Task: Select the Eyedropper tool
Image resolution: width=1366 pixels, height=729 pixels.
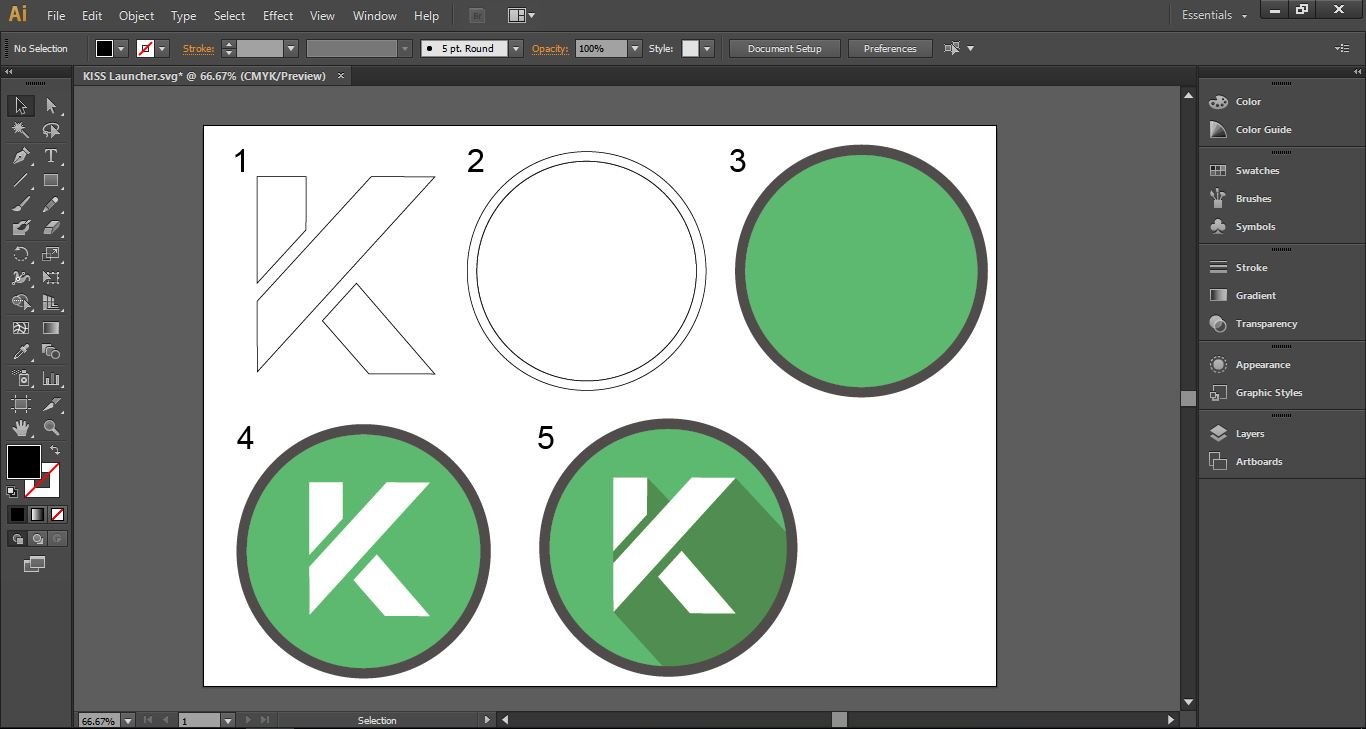Action: [x=21, y=352]
